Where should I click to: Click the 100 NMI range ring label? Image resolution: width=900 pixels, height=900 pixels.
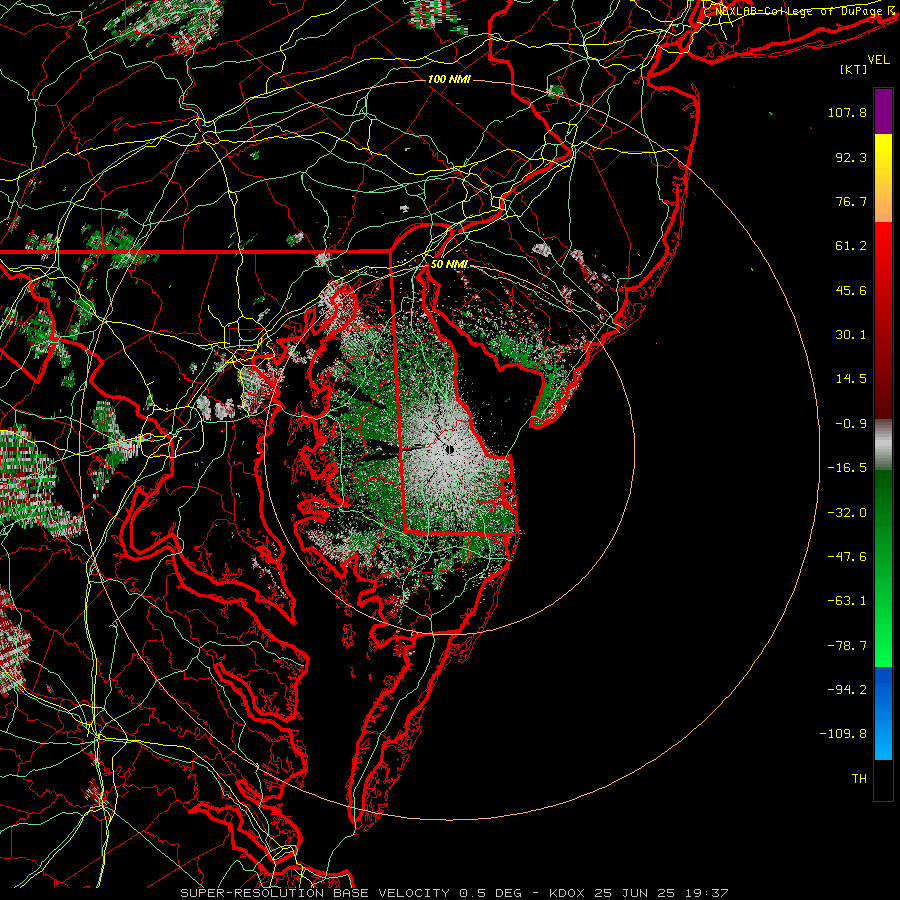click(449, 79)
